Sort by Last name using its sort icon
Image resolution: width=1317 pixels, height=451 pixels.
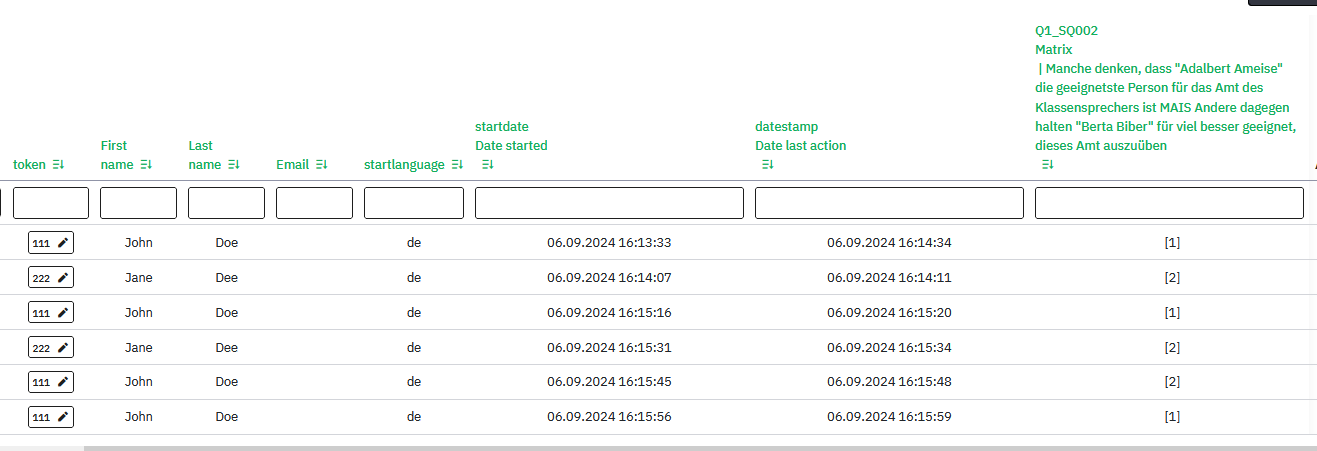click(234, 165)
